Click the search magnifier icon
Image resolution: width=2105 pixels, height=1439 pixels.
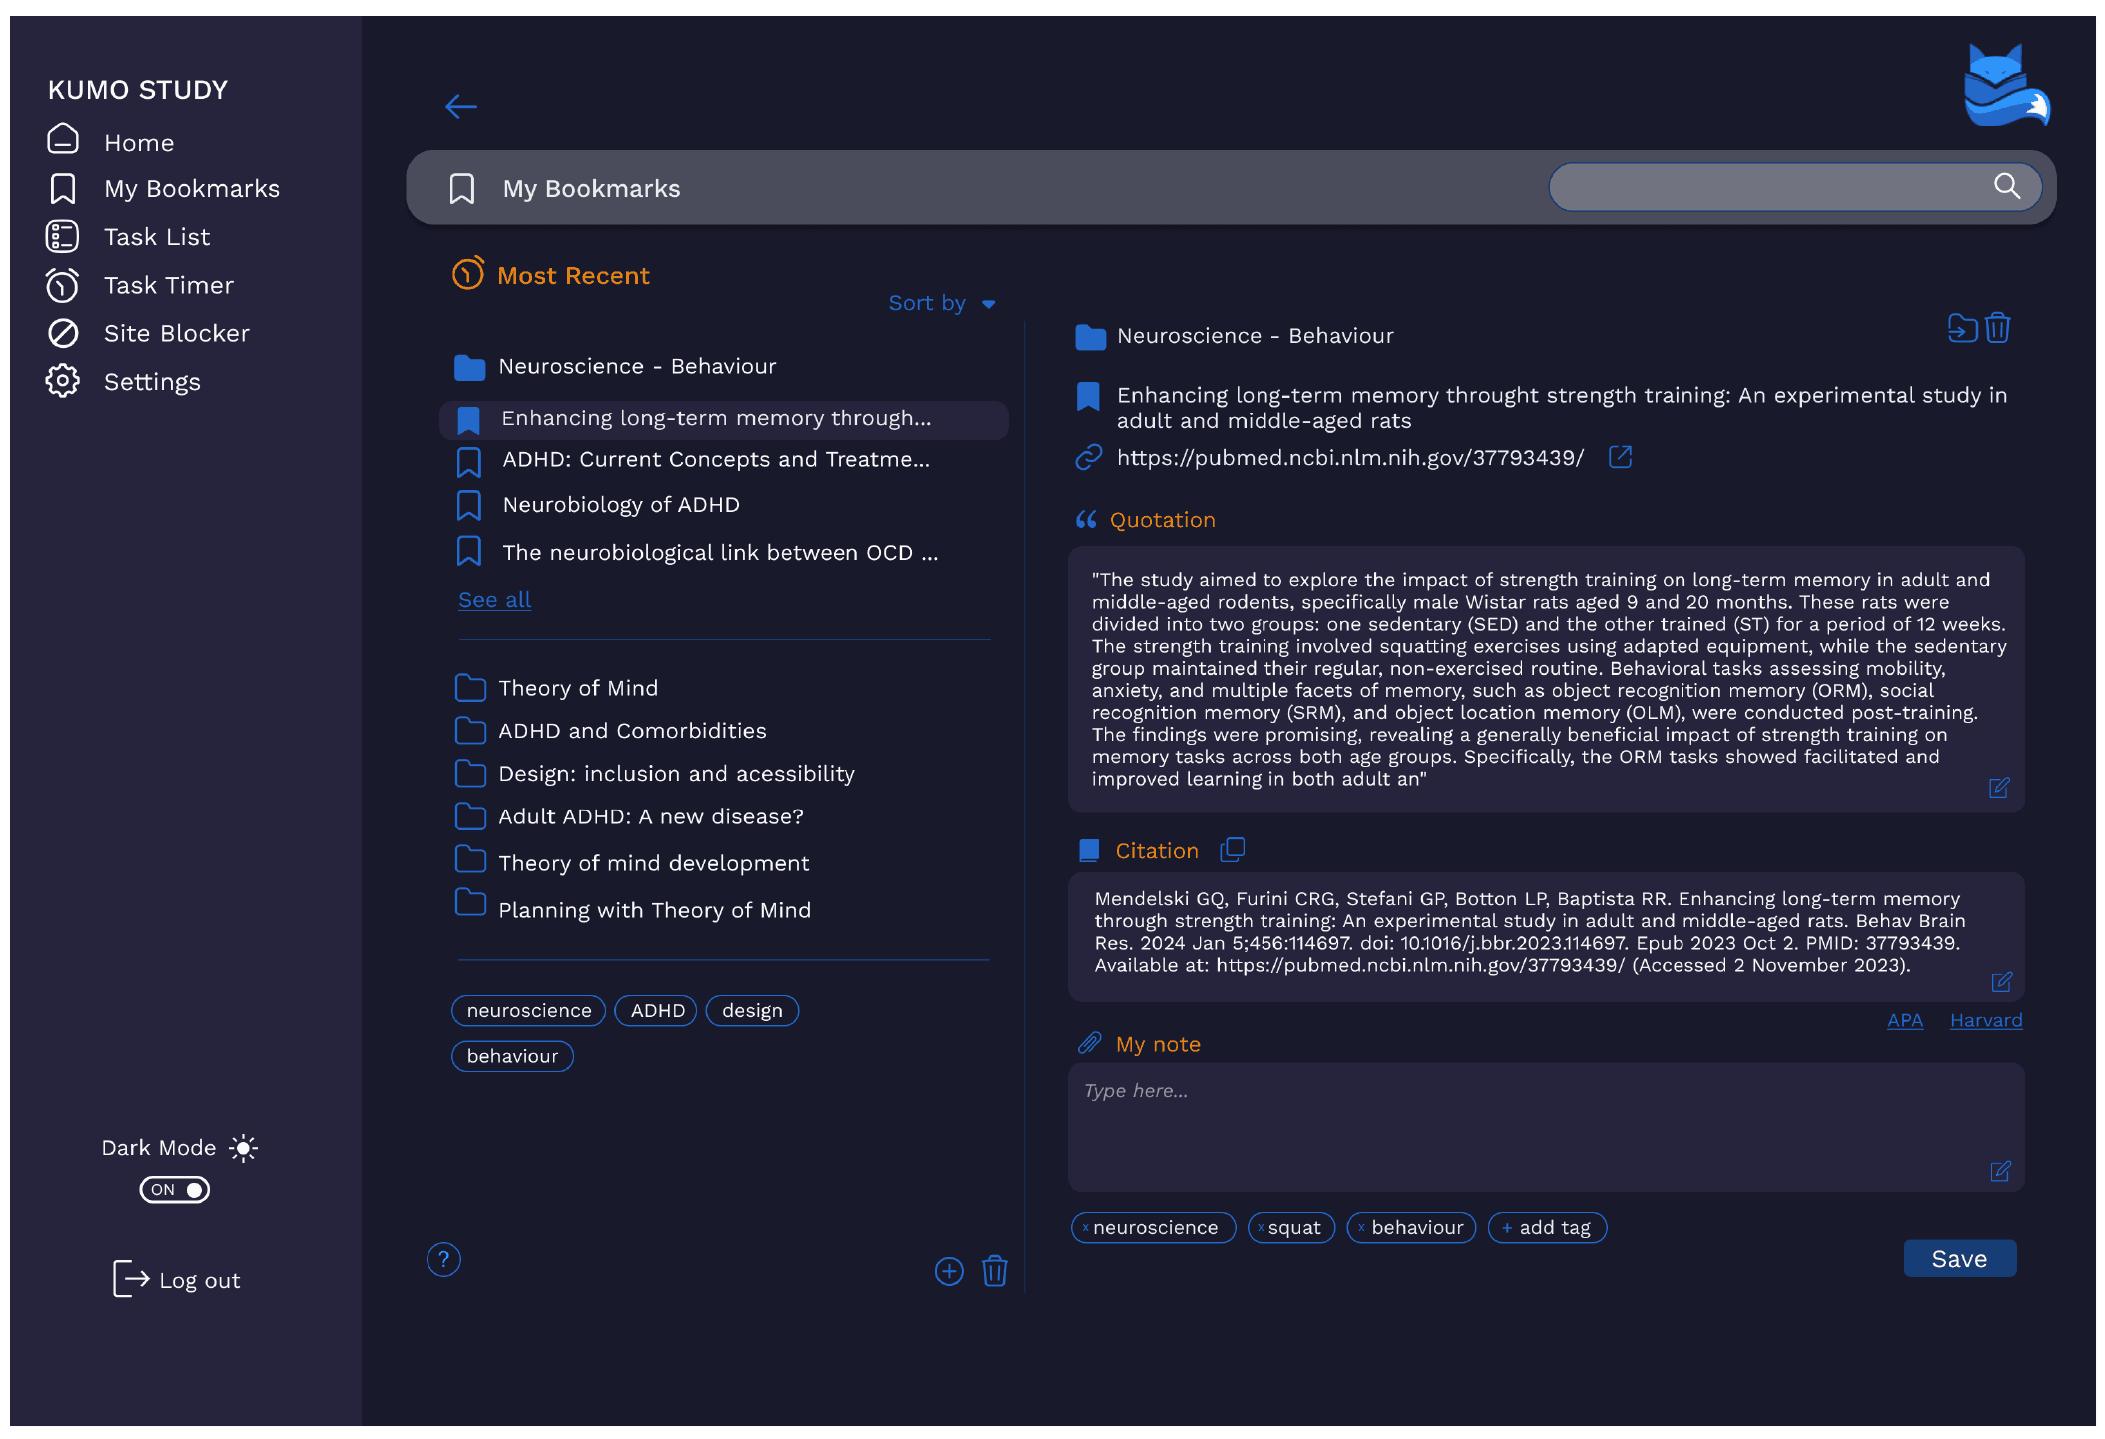(2006, 186)
